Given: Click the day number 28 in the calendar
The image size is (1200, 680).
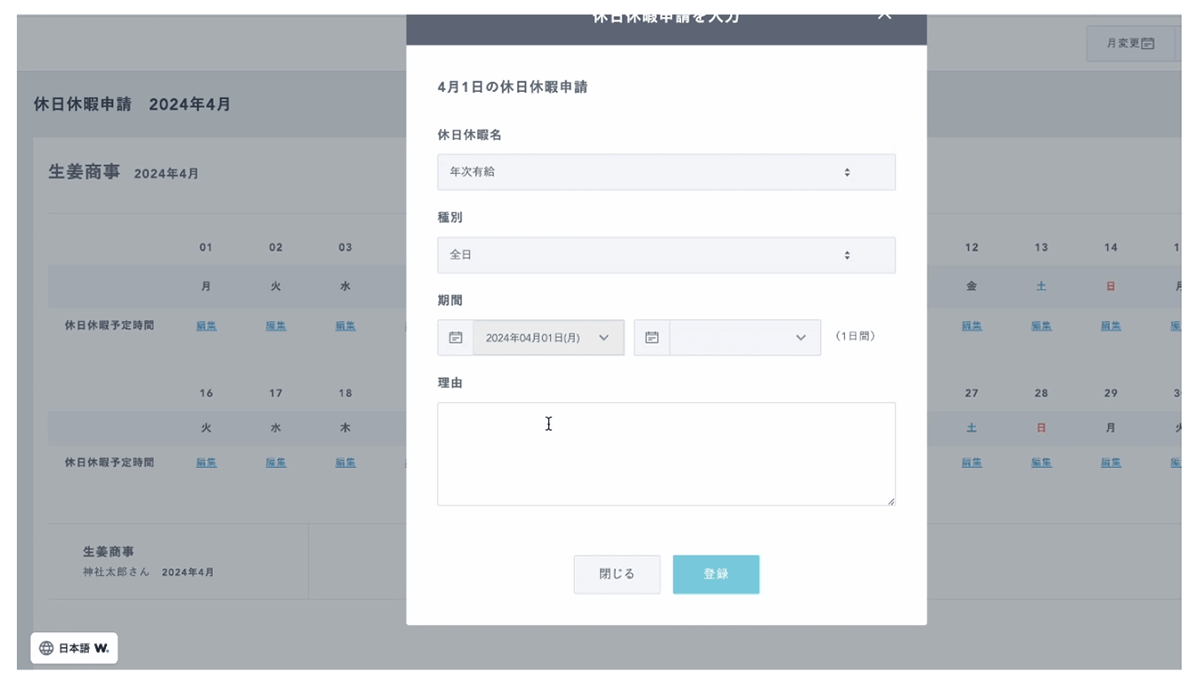Looking at the screenshot, I should 1041,394.
